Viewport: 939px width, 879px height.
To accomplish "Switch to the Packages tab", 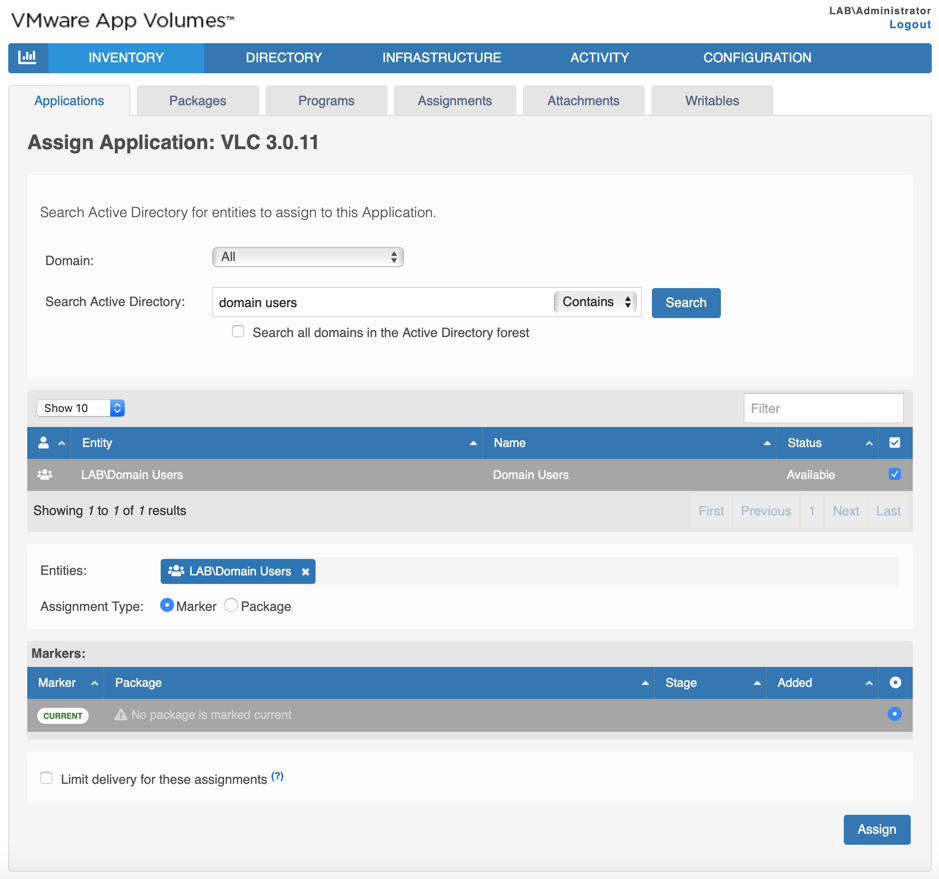I will 197,101.
